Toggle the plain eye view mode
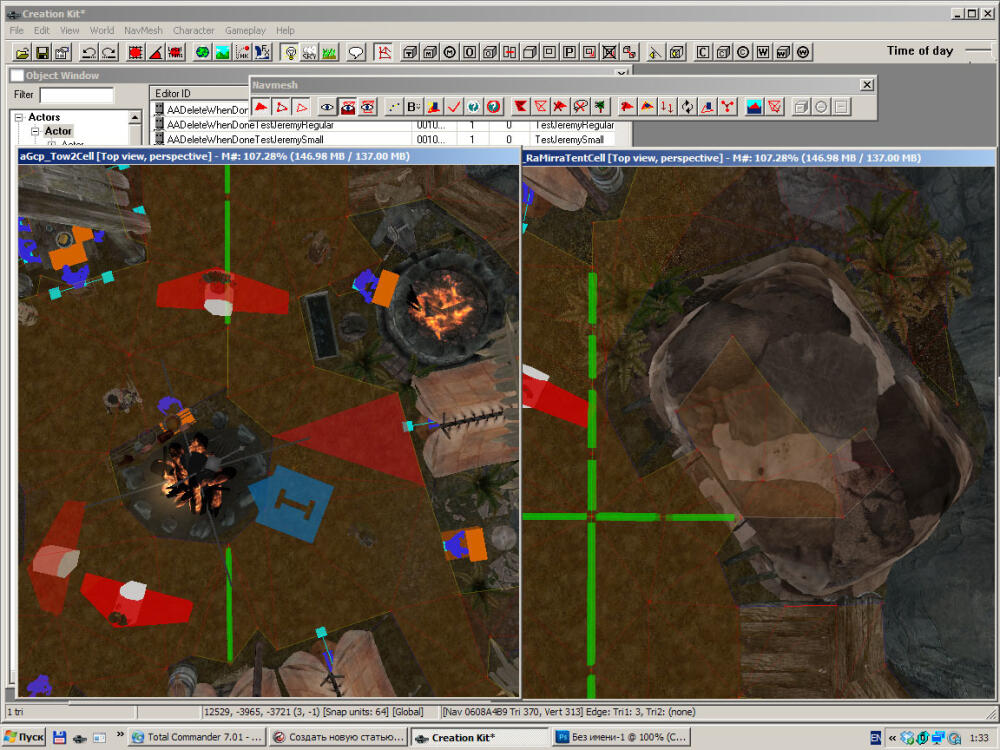Viewport: 1000px width, 750px height. pos(327,107)
